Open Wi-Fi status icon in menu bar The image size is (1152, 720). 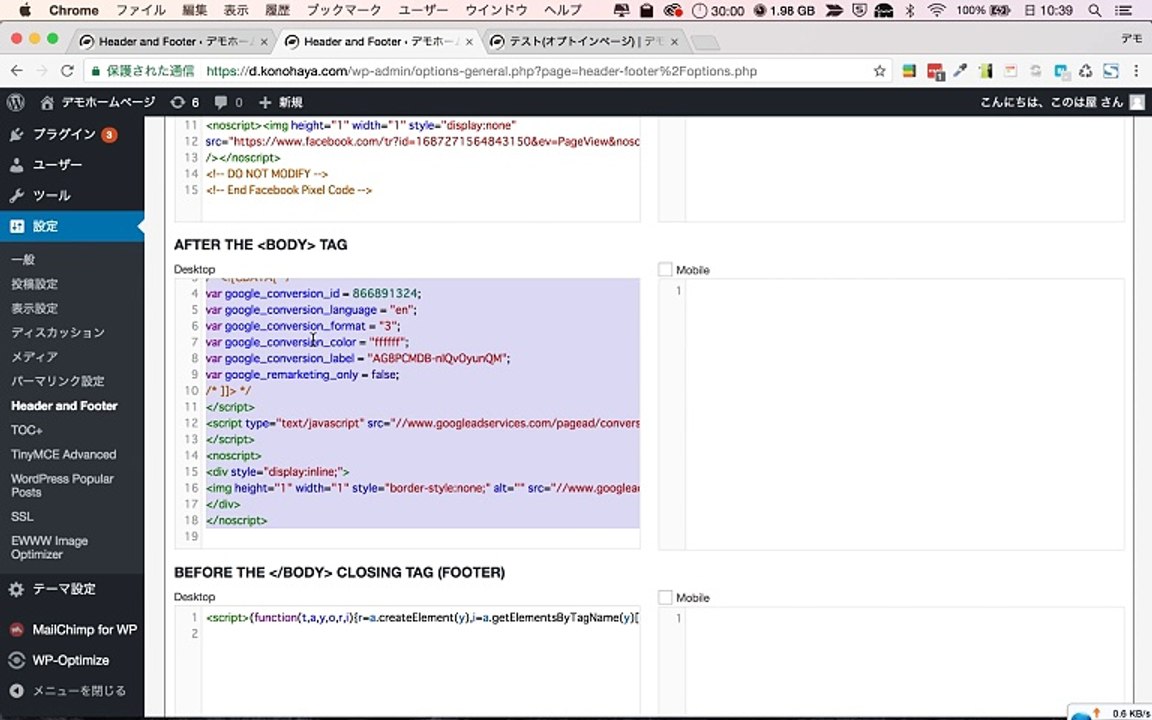point(936,10)
